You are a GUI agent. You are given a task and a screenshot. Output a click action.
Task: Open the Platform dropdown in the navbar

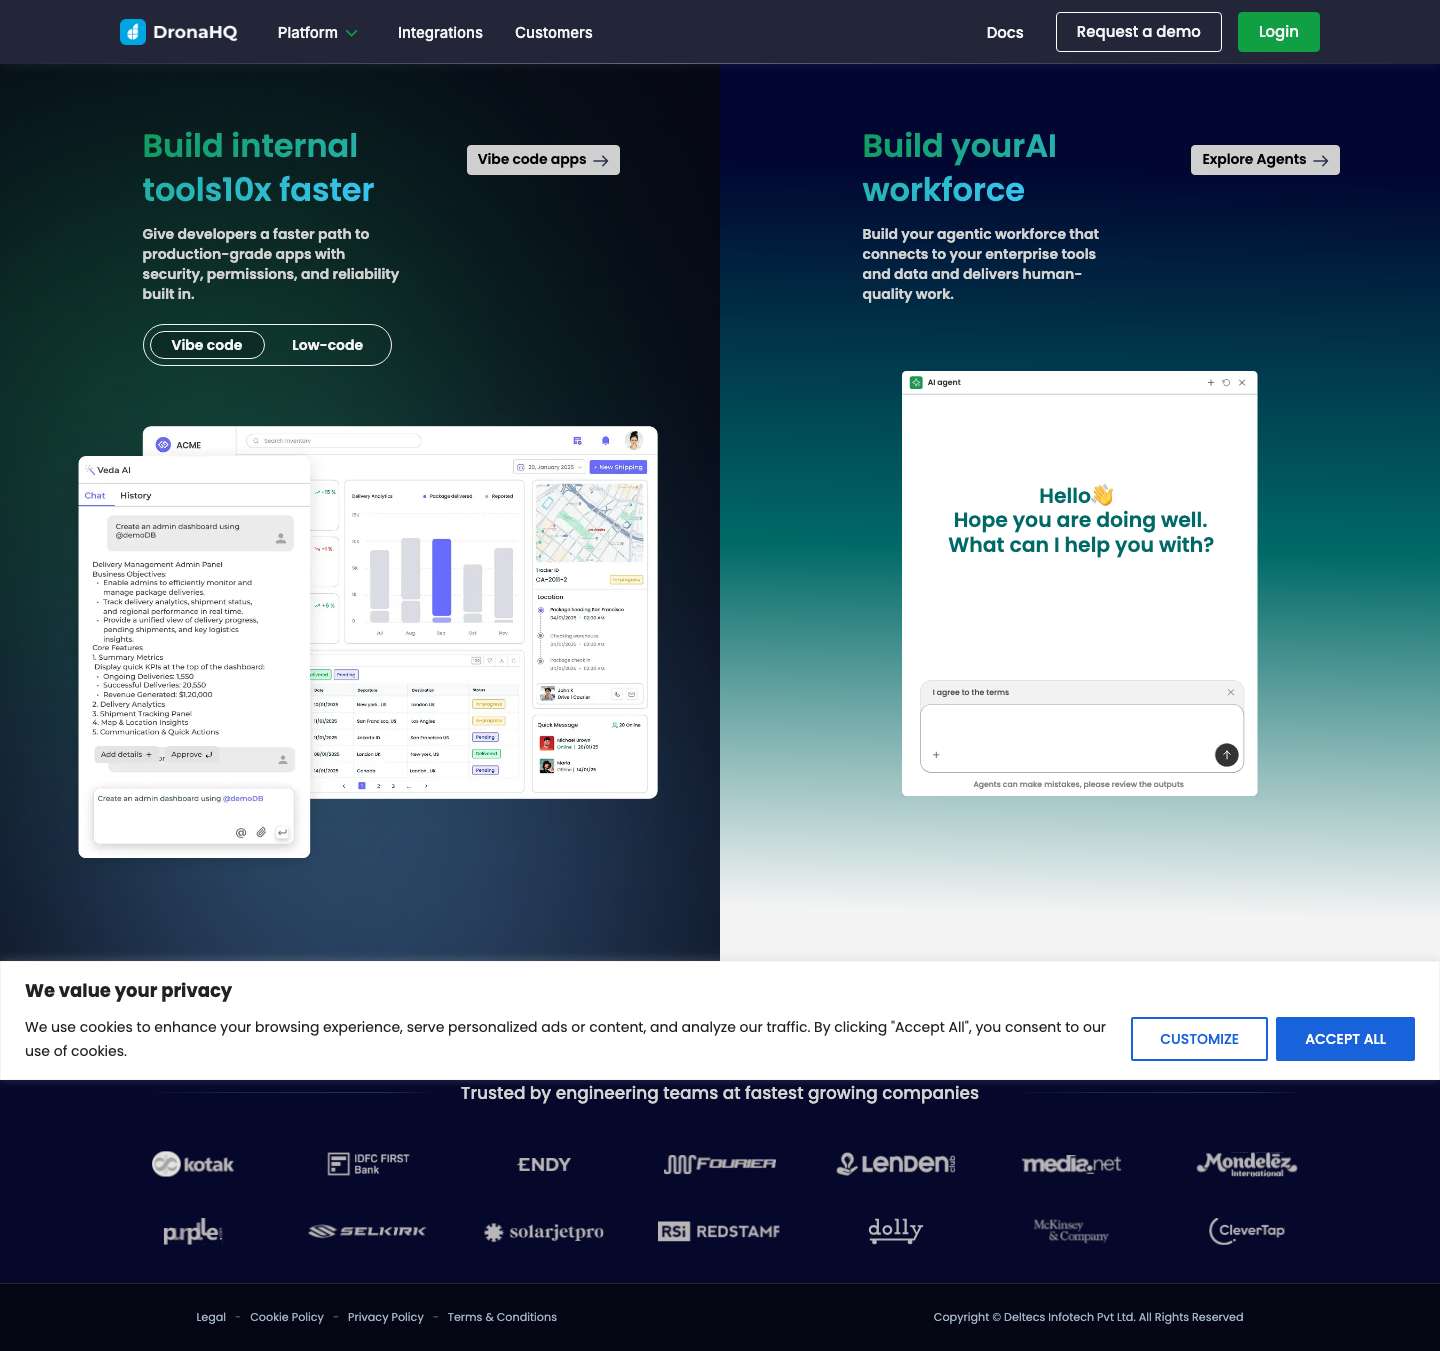[x=318, y=32]
